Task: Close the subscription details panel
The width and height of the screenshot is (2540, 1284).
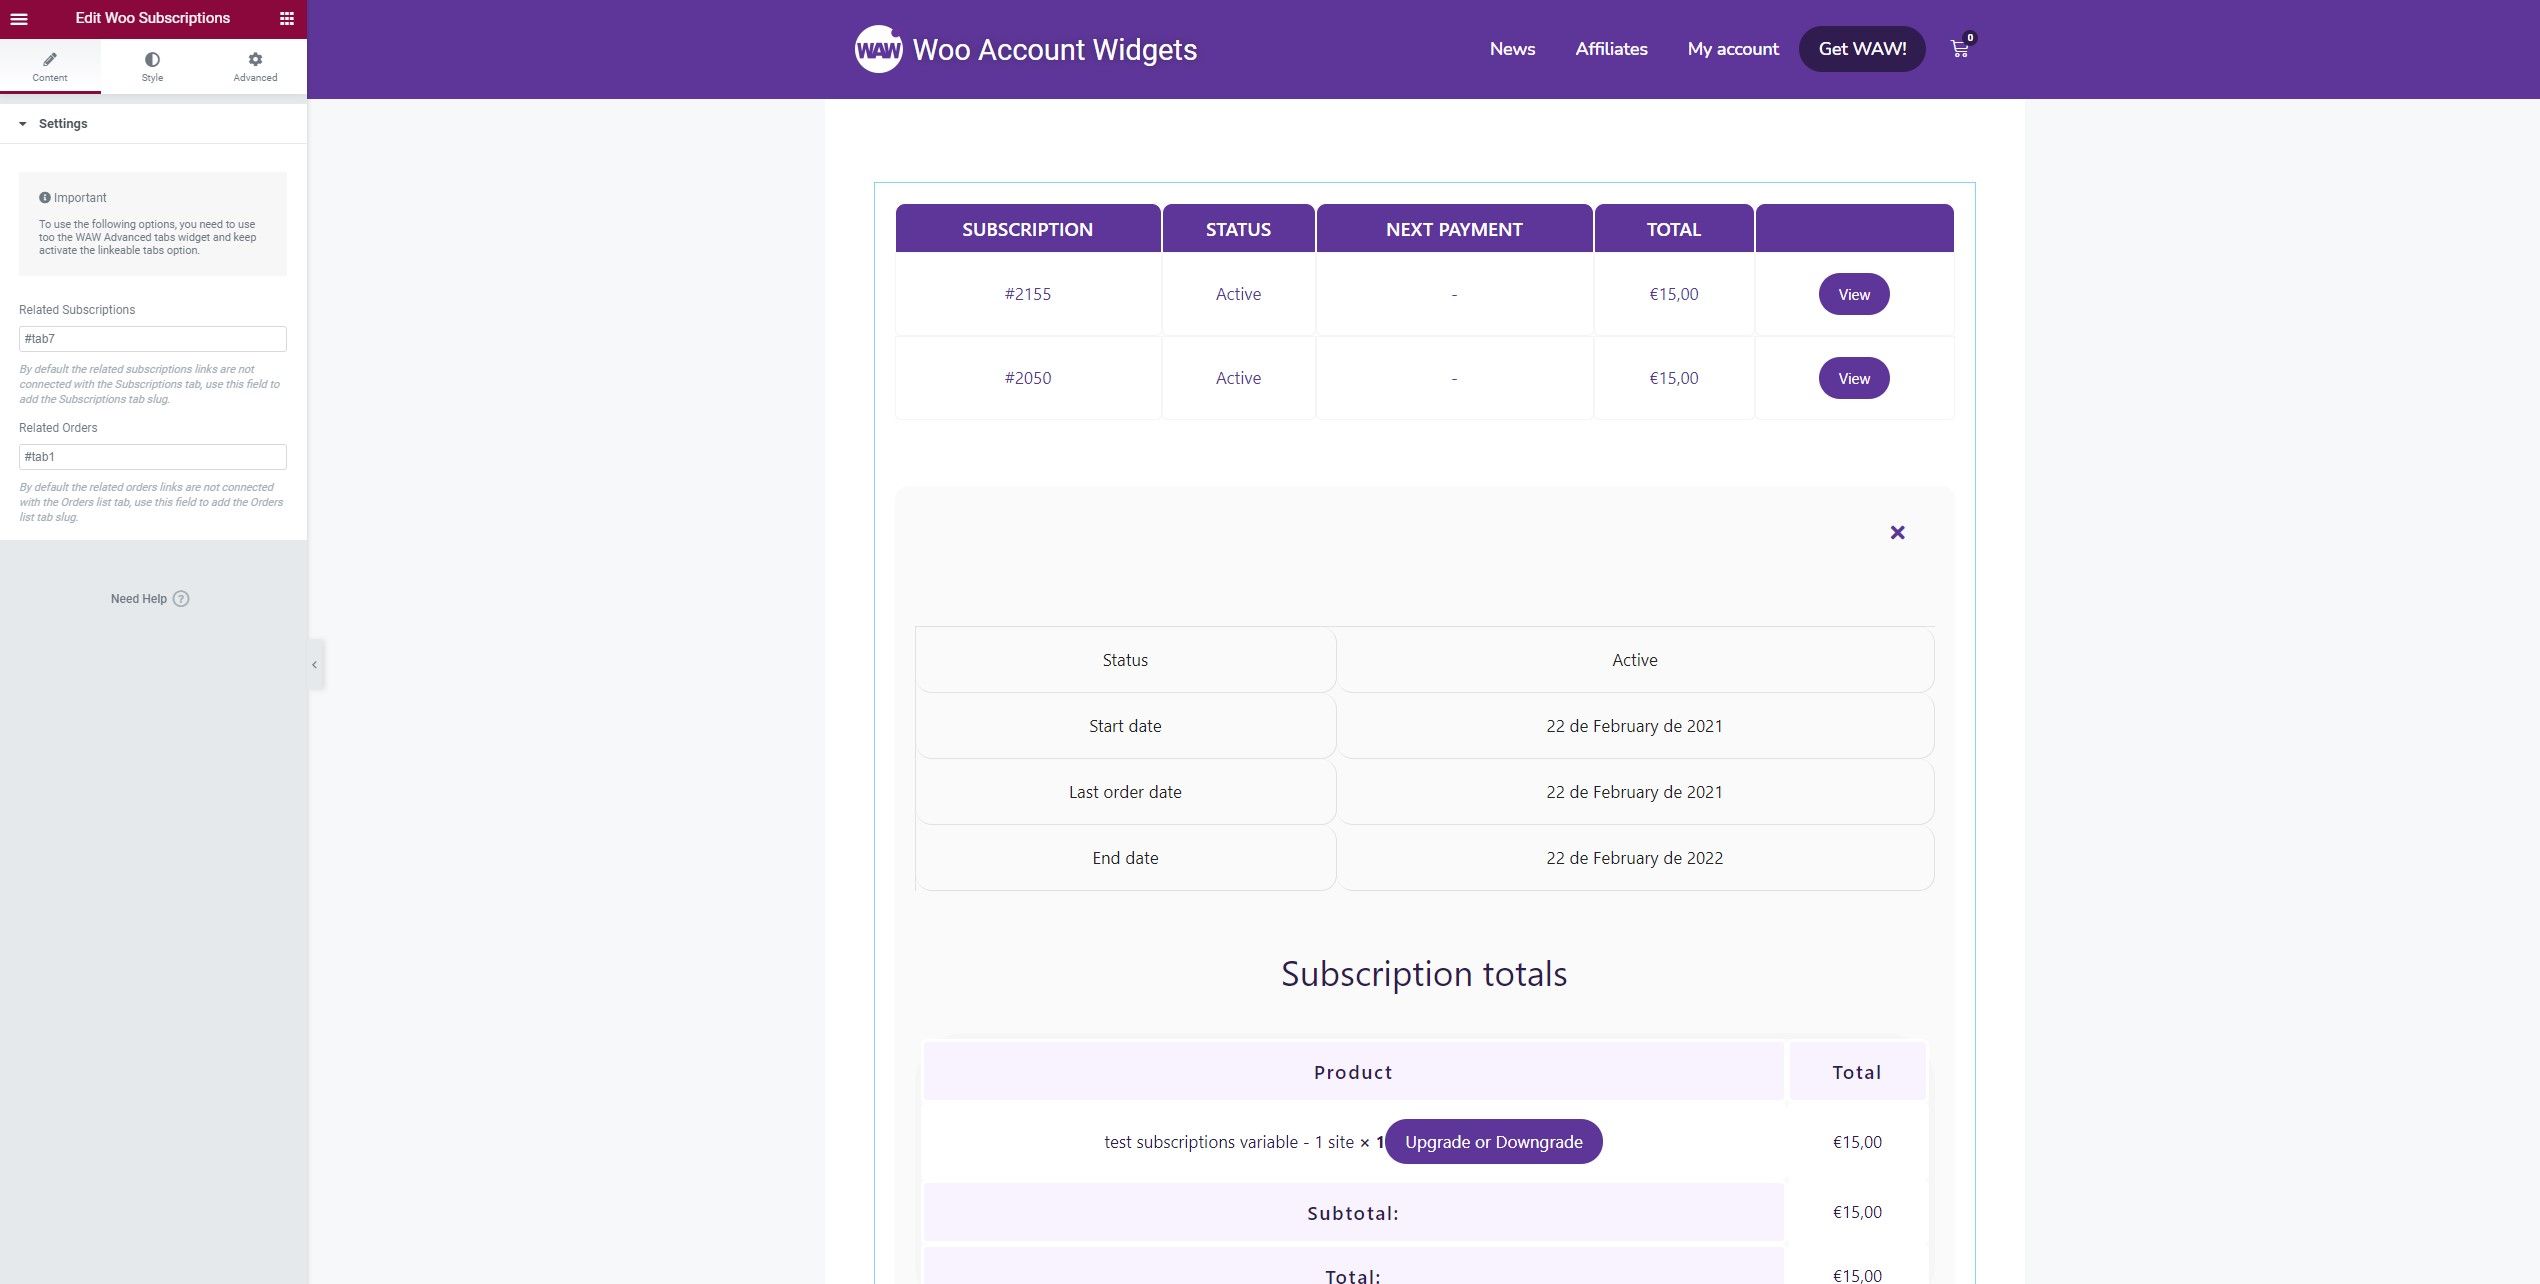Action: pos(1897,533)
